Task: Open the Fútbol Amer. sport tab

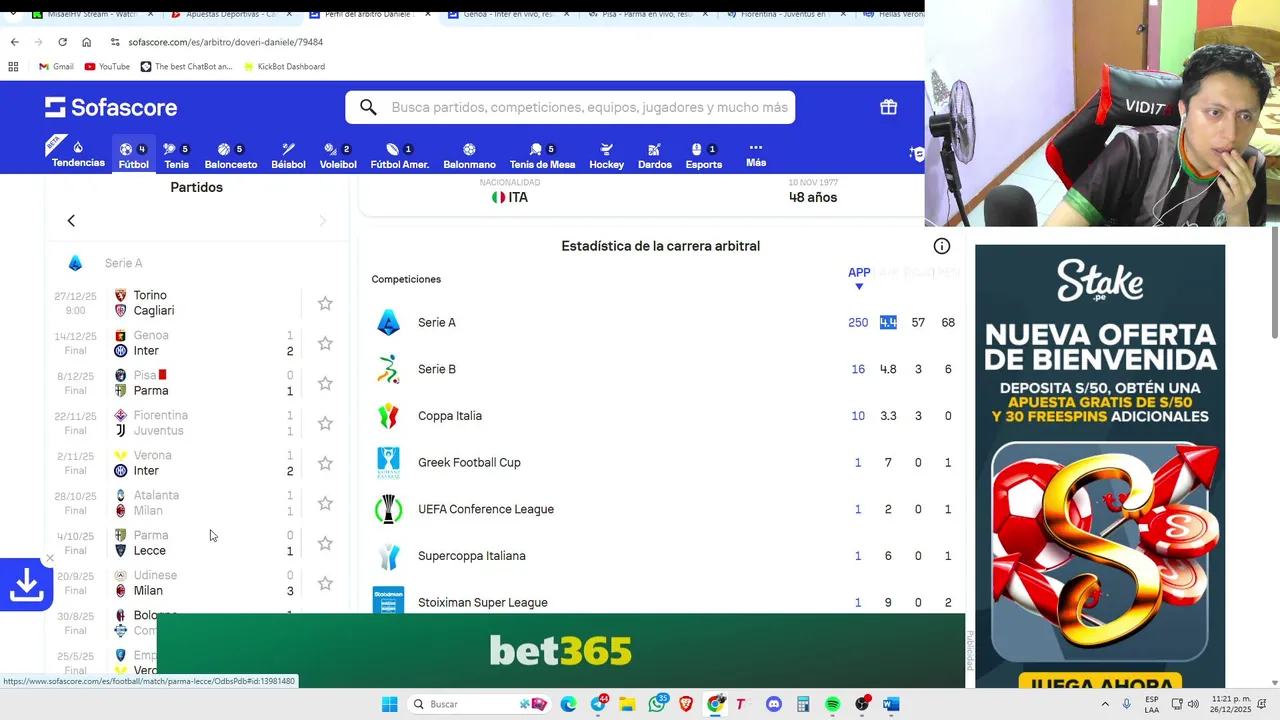Action: 399,156
